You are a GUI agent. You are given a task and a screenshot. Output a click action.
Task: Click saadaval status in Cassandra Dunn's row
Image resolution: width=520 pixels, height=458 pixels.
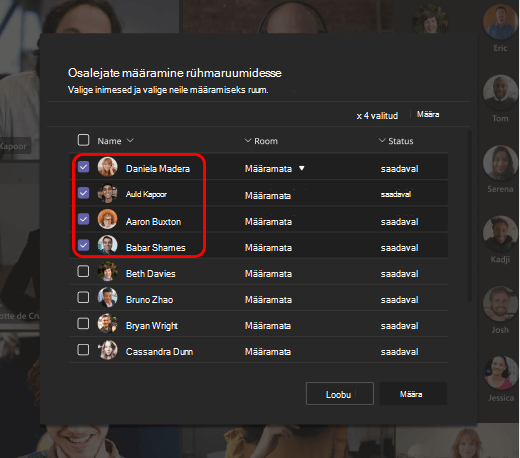click(x=399, y=352)
